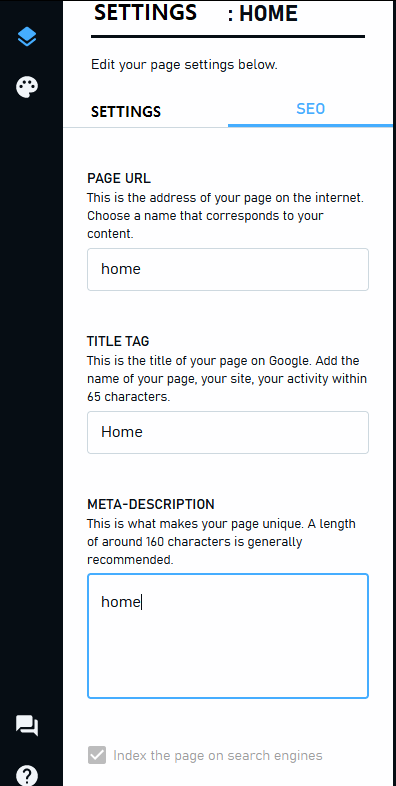Click the SETTINGS heading at the top
The height and width of the screenshot is (786, 396).
tap(145, 13)
